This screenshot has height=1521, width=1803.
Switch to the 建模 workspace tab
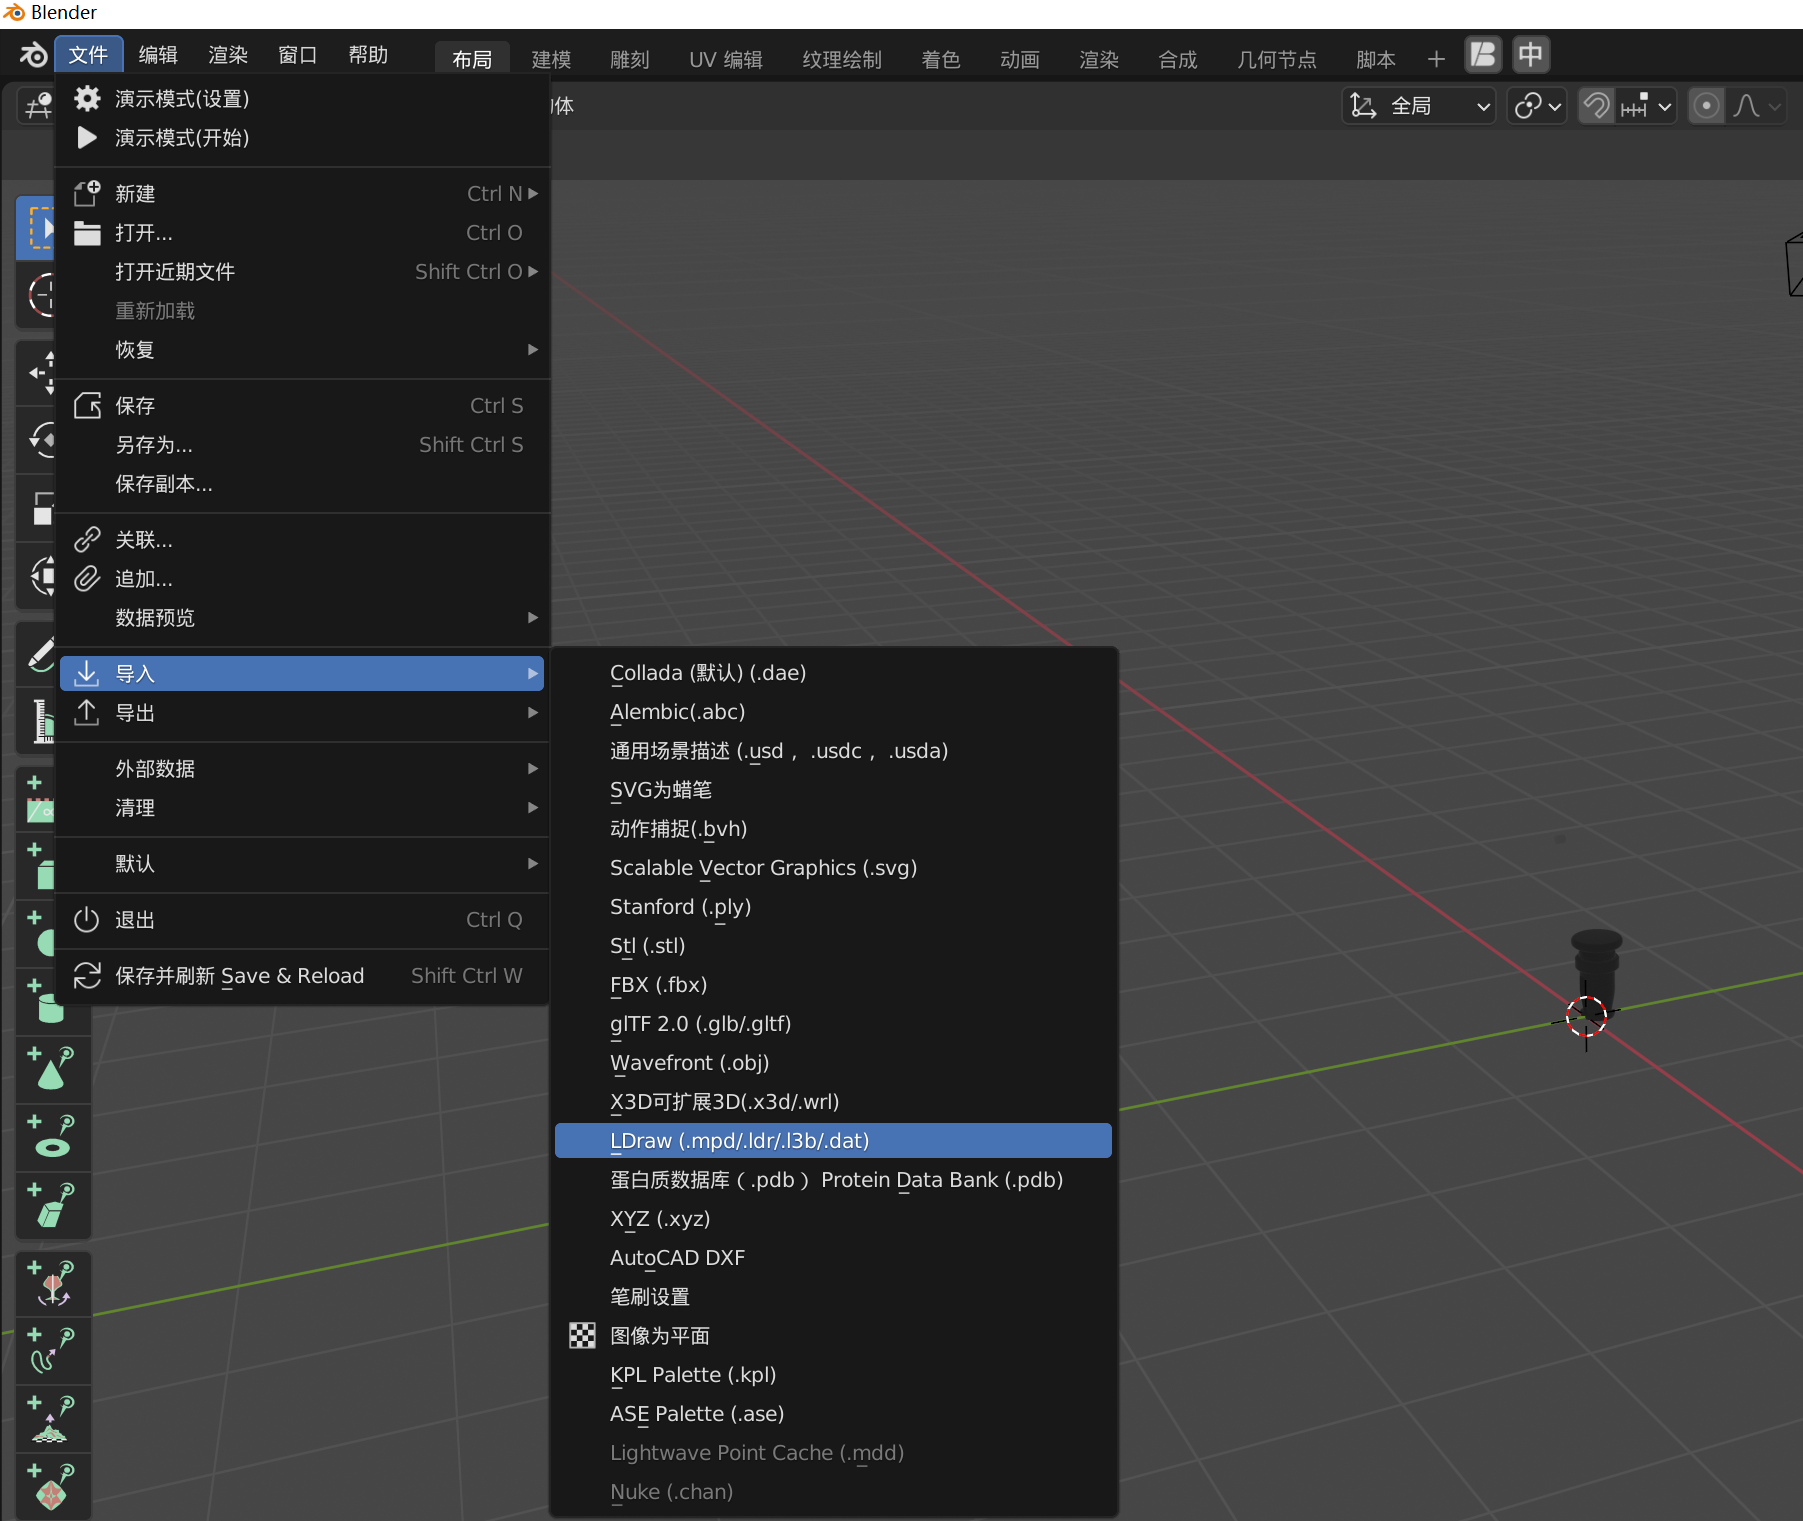551,60
